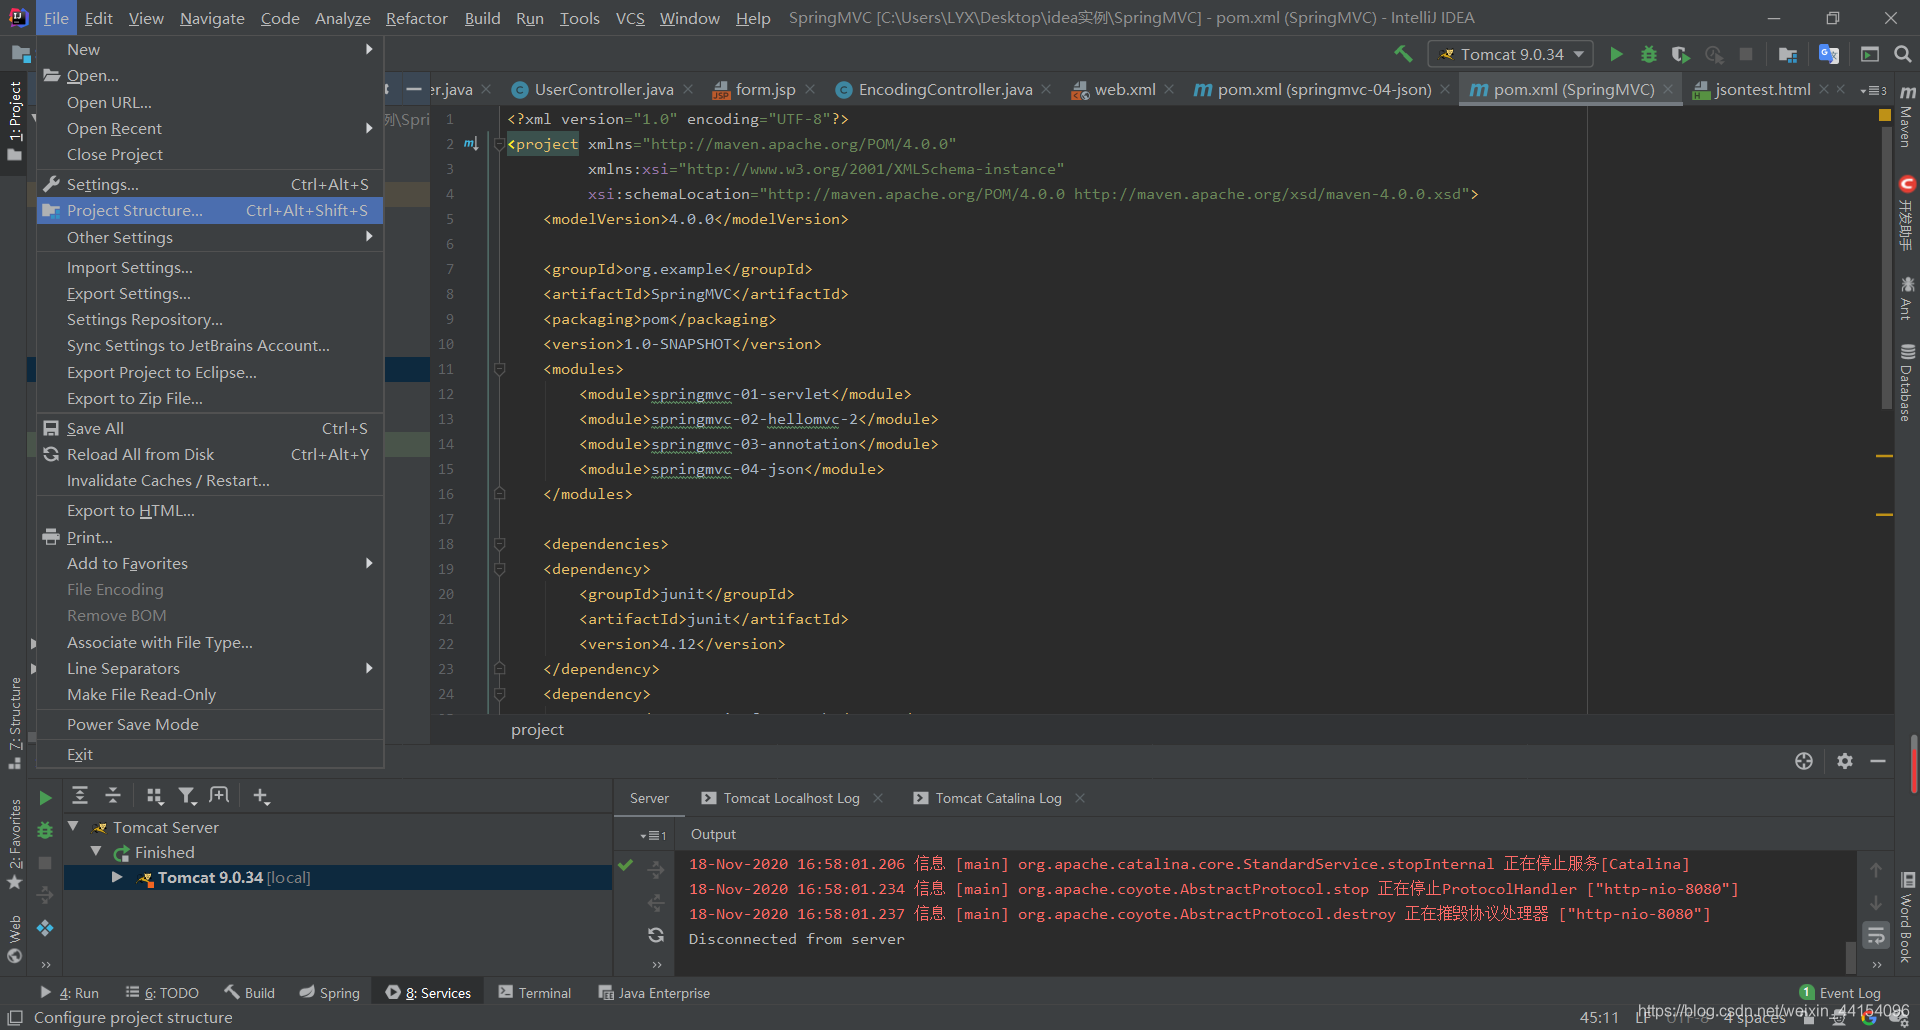Toggle the 6: TODO tool window at the bottom
The height and width of the screenshot is (1030, 1920).
coord(162,993)
